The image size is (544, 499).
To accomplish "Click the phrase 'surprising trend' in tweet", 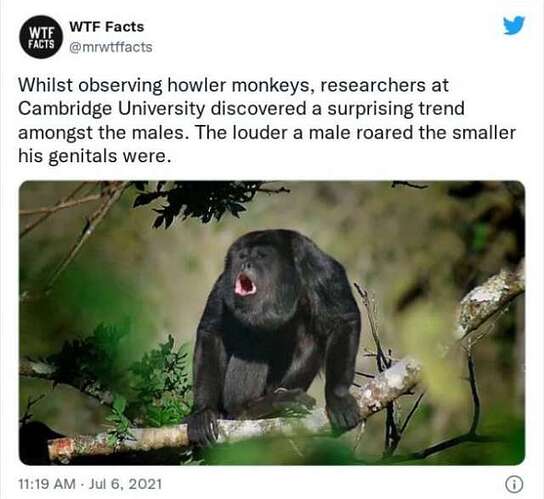I will click(396, 109).
